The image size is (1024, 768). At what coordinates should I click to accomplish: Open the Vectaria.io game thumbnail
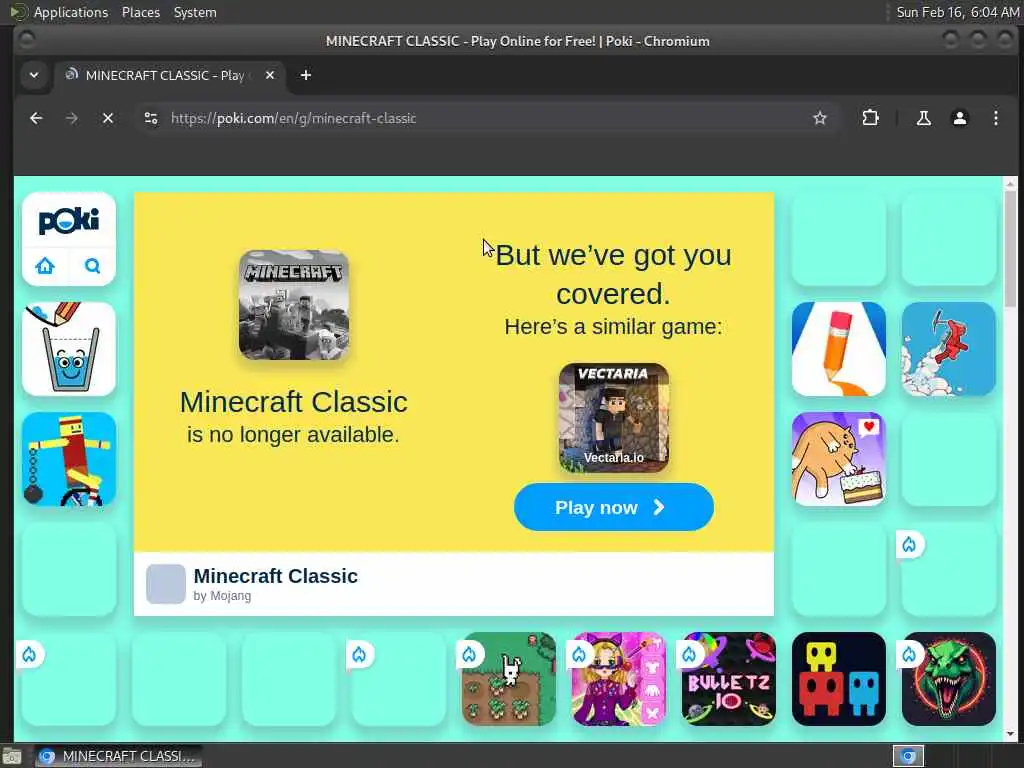coord(613,417)
